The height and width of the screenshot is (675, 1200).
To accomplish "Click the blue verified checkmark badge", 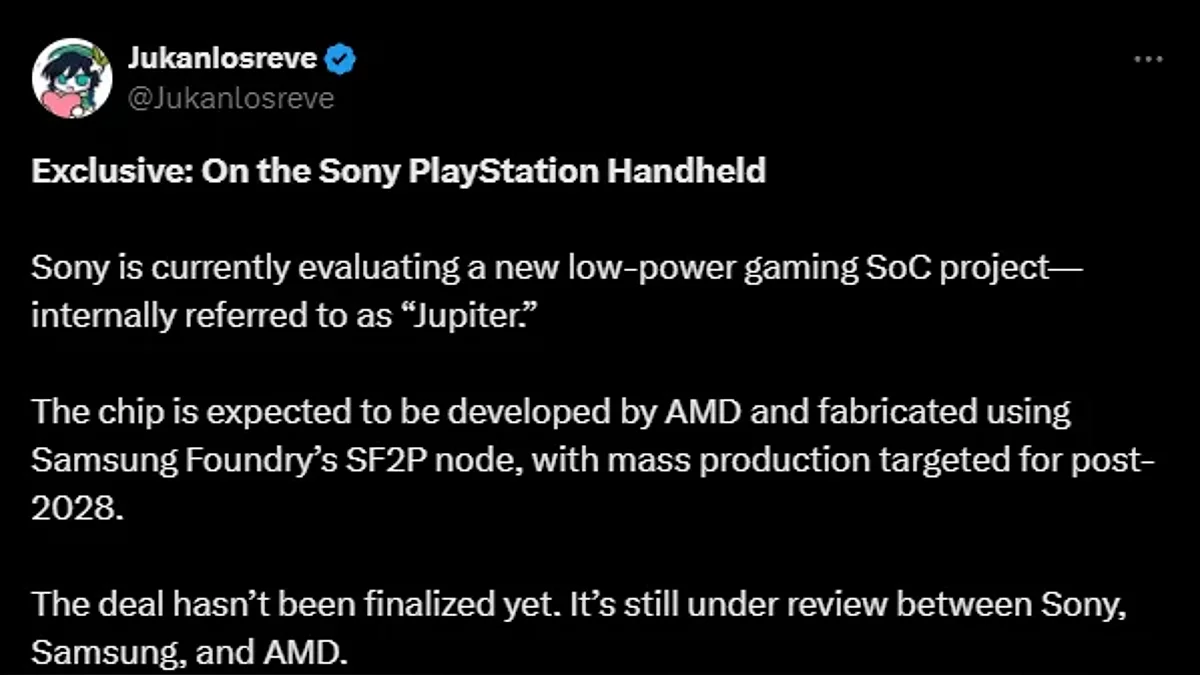I will [x=343, y=60].
